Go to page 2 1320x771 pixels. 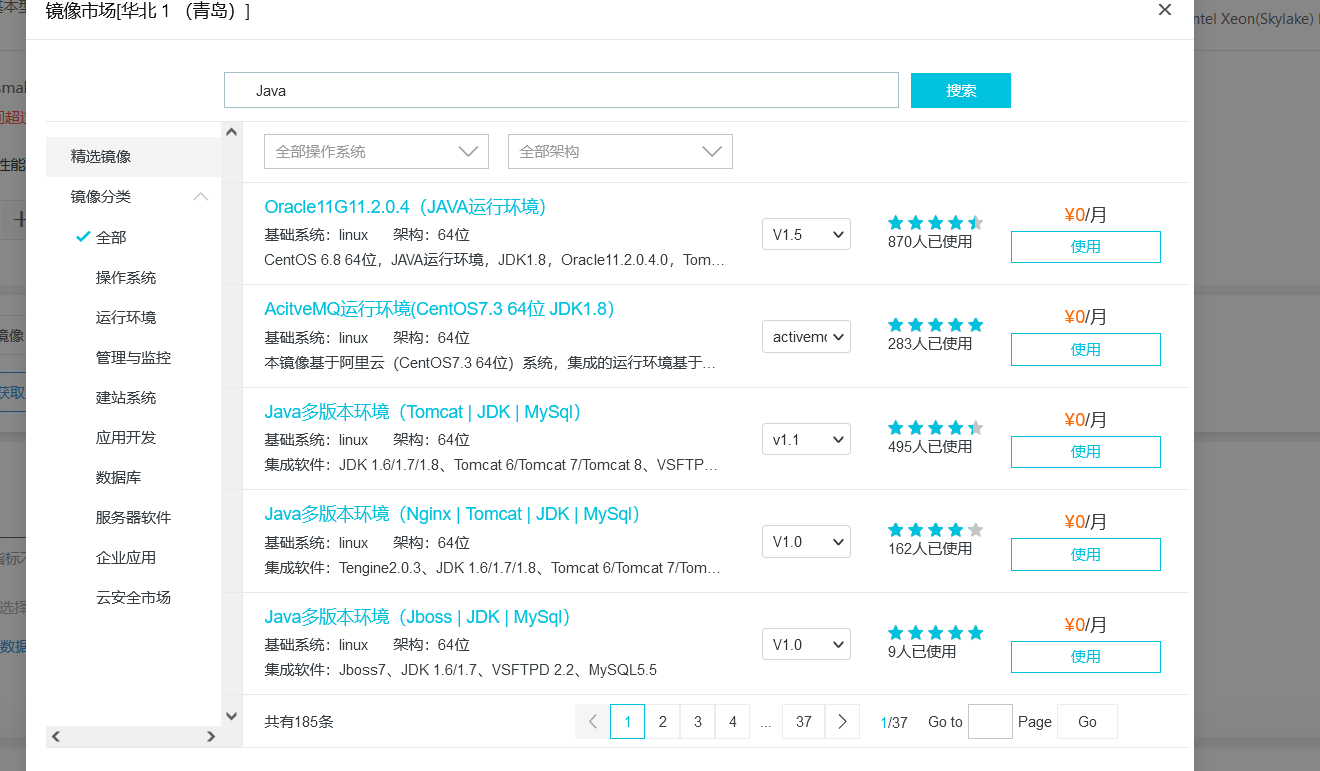(x=662, y=721)
